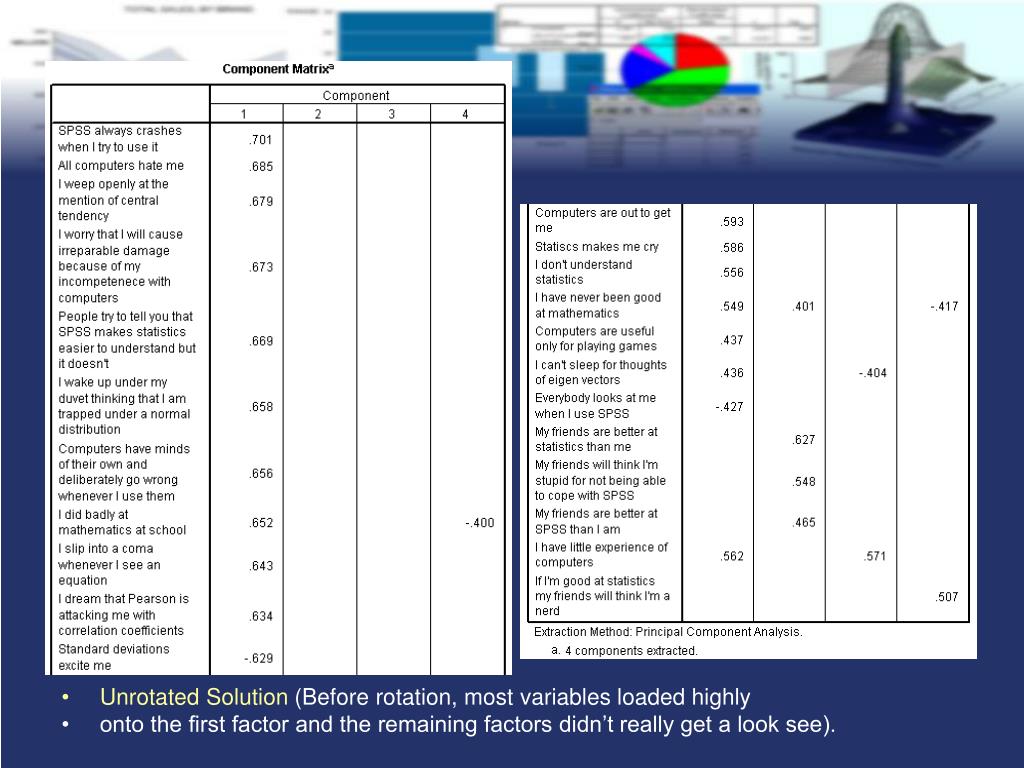Click the loading value .658

[x=261, y=407]
